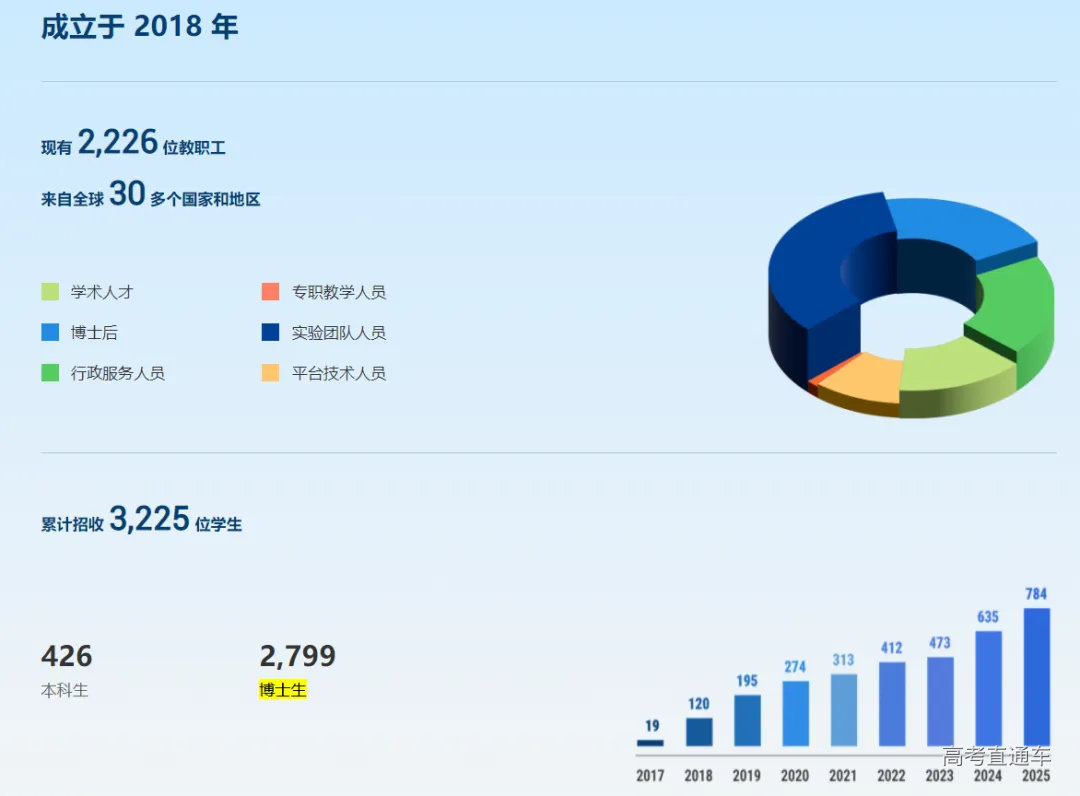The width and height of the screenshot is (1080, 796).
Task: Click the 成立于 2018 年 heading
Action: click(x=139, y=27)
